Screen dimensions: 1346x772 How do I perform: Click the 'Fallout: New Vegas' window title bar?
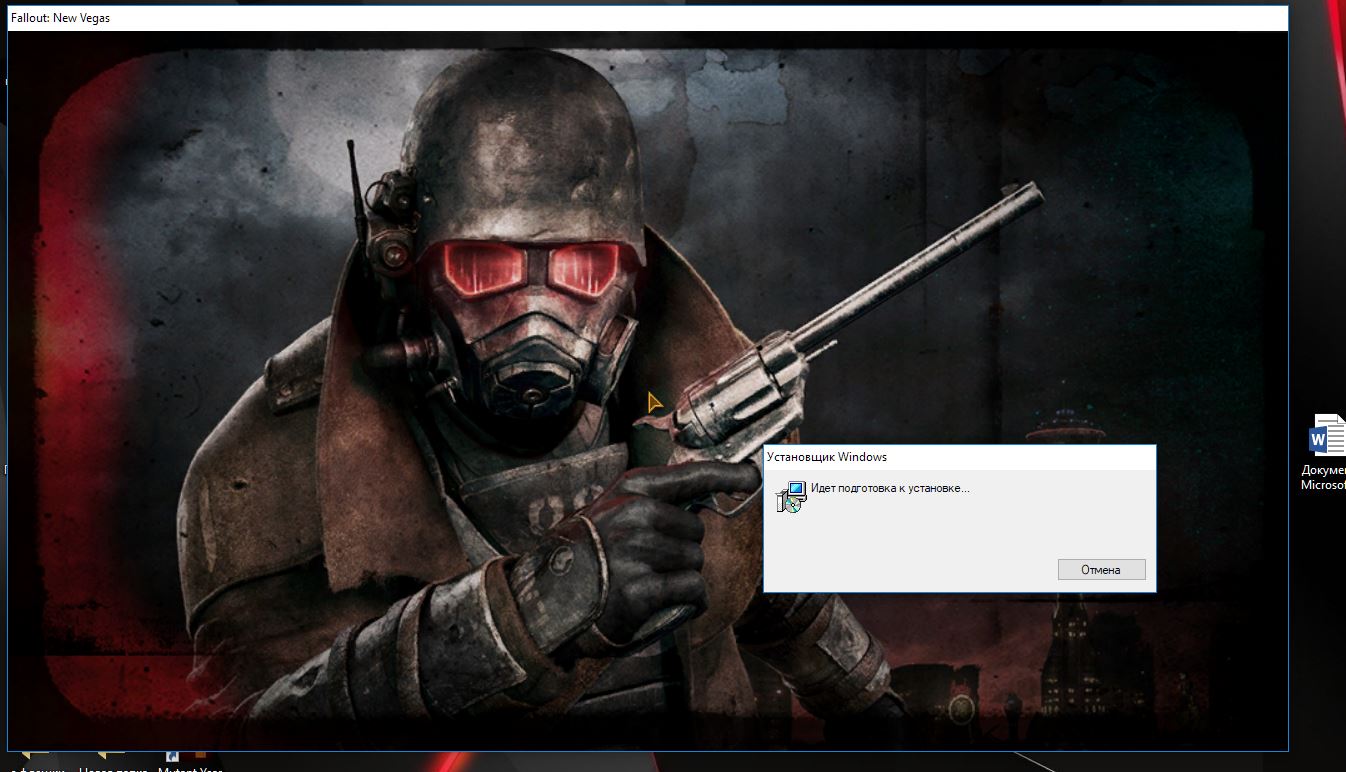[648, 18]
